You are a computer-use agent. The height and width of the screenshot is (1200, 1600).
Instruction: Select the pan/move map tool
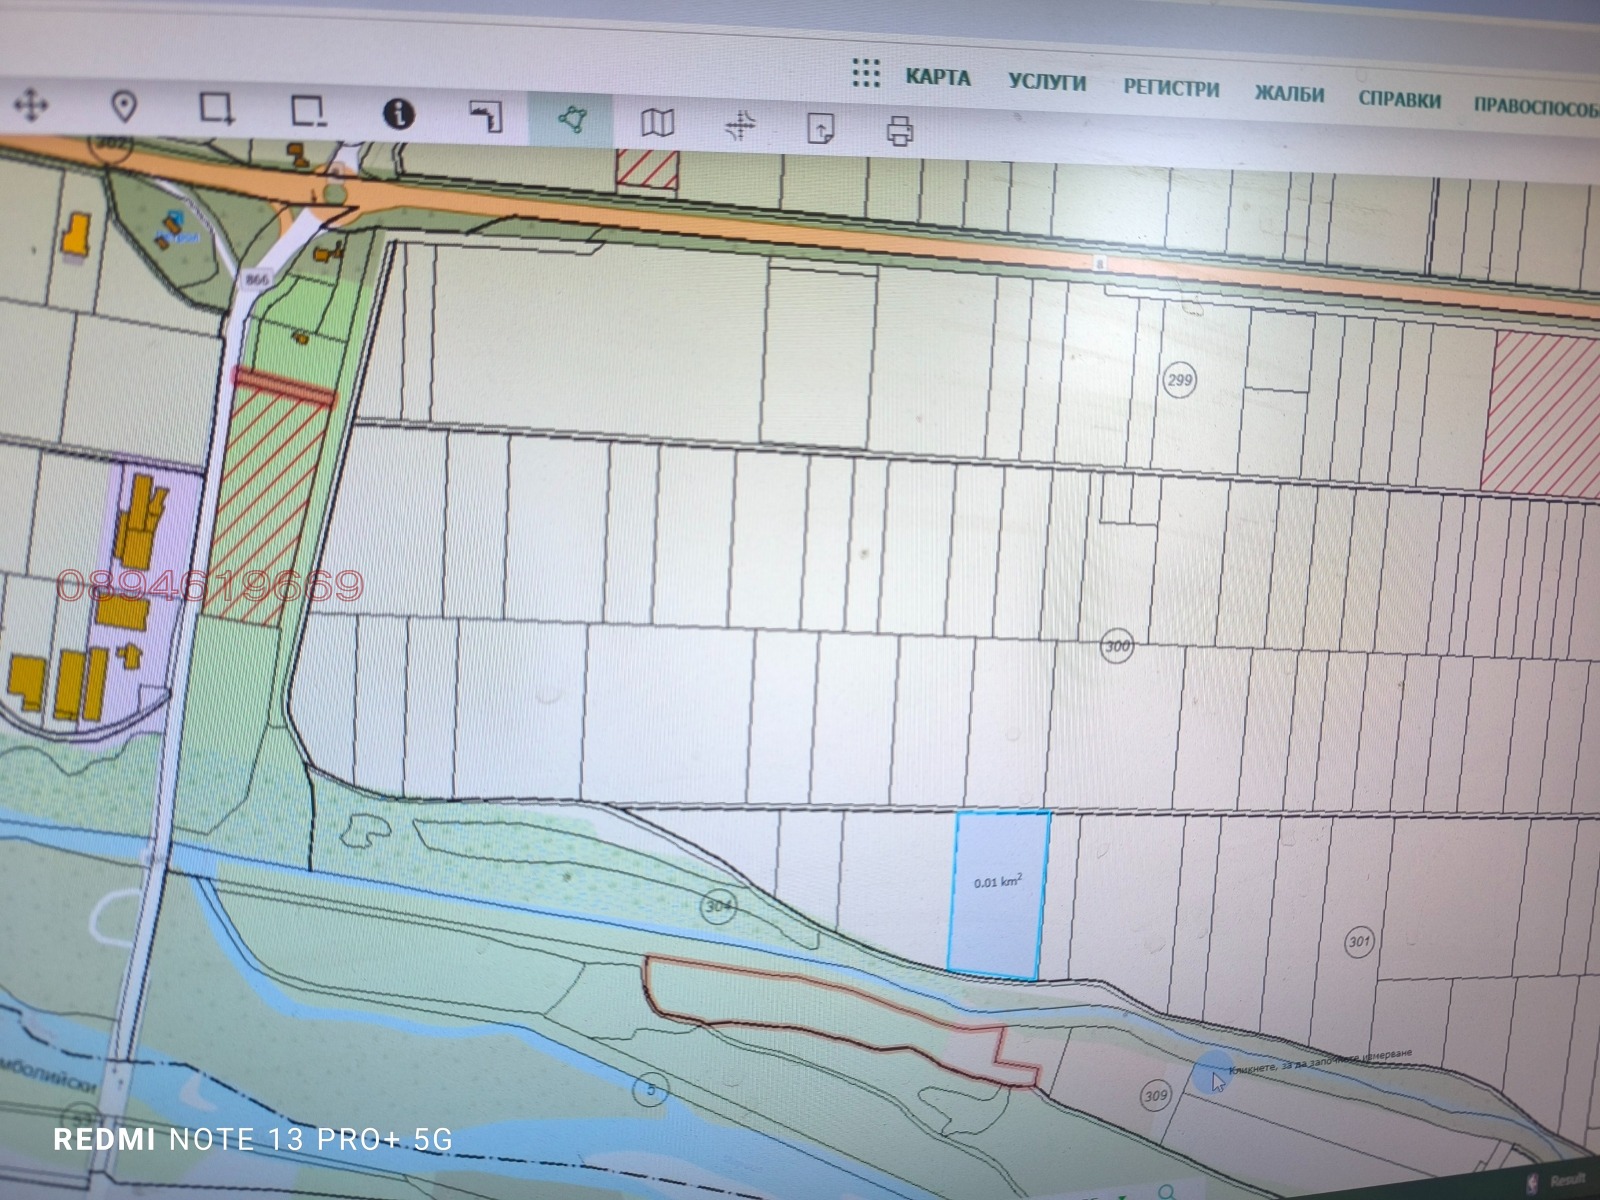(31, 105)
